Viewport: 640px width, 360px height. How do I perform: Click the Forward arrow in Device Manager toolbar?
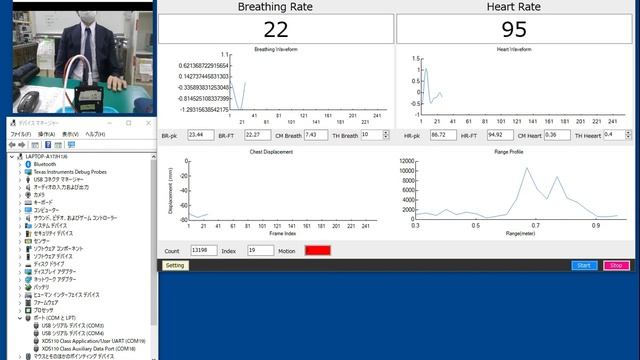[x=22, y=145]
